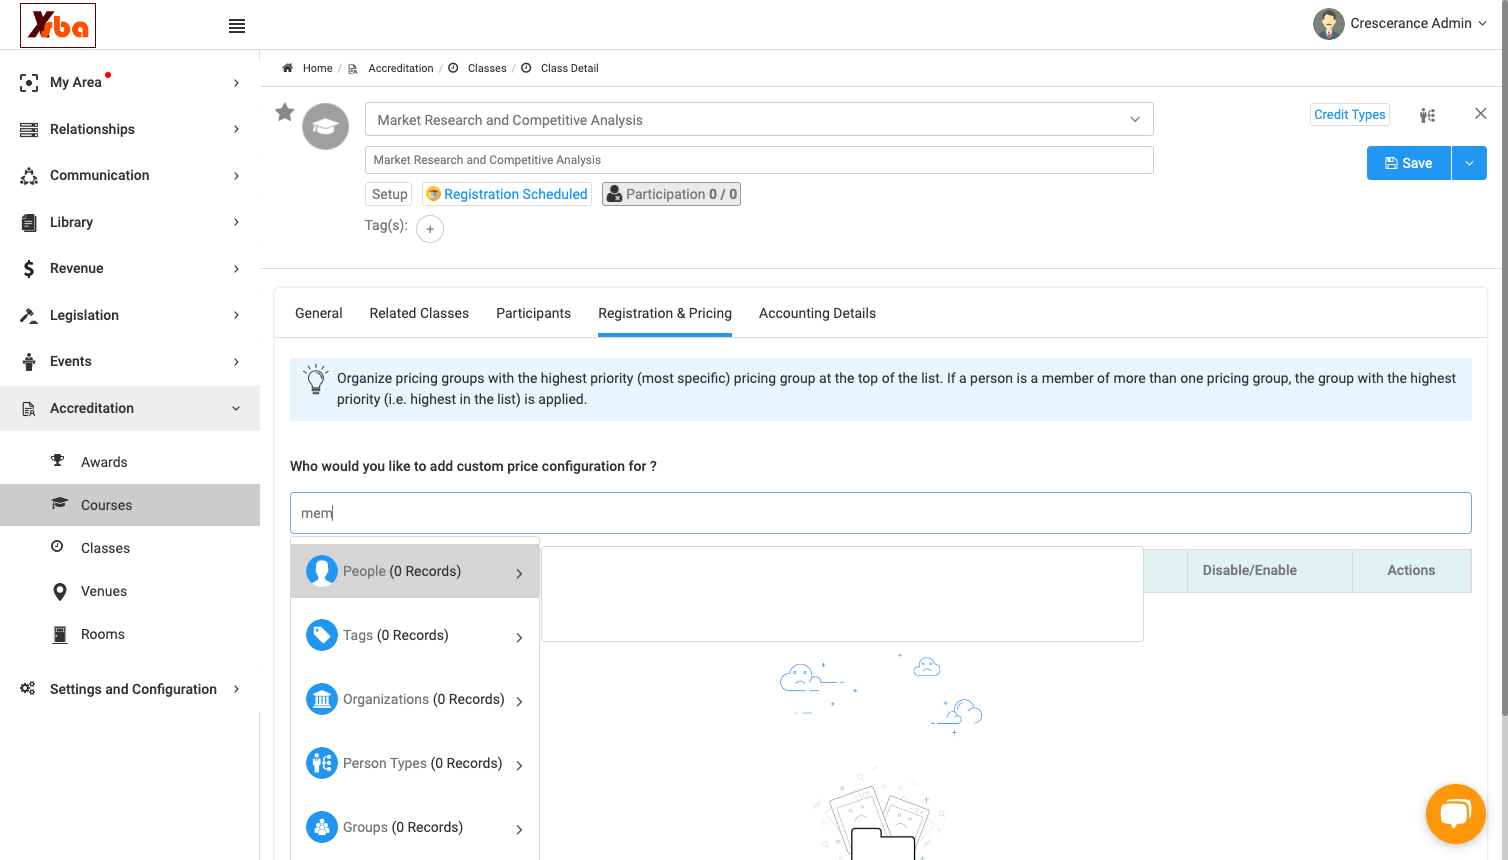Viewport: 1508px width, 860px height.
Task: Click the Communication sidebar icon
Action: 29,176
